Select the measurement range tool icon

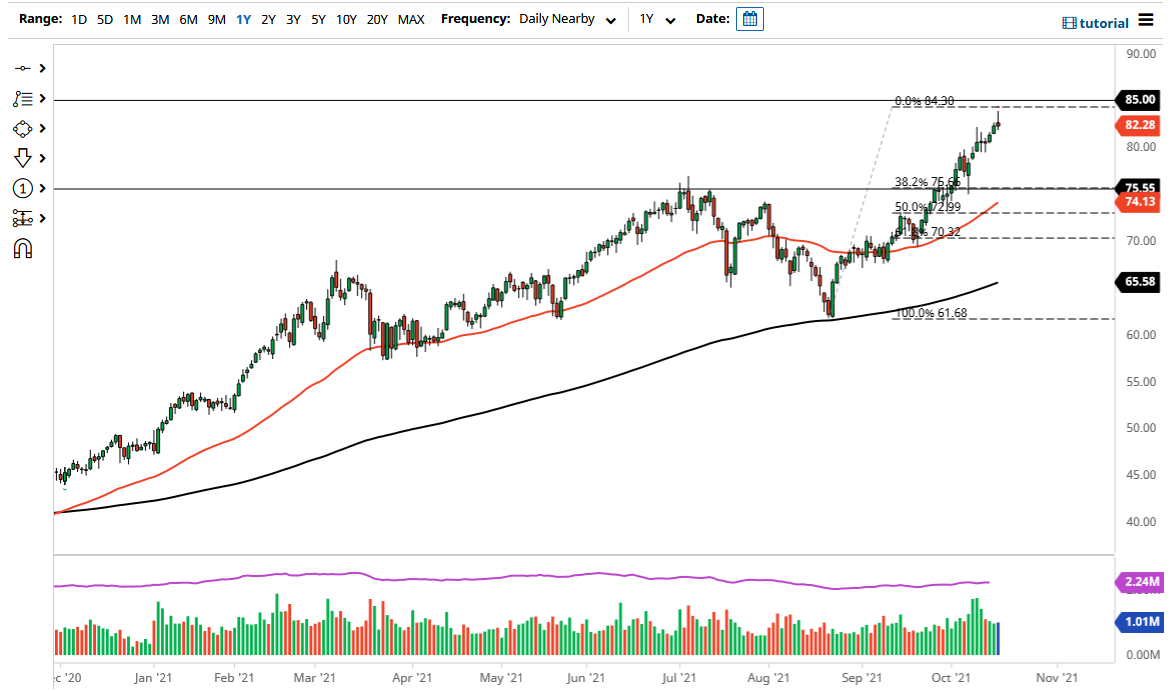point(22,218)
